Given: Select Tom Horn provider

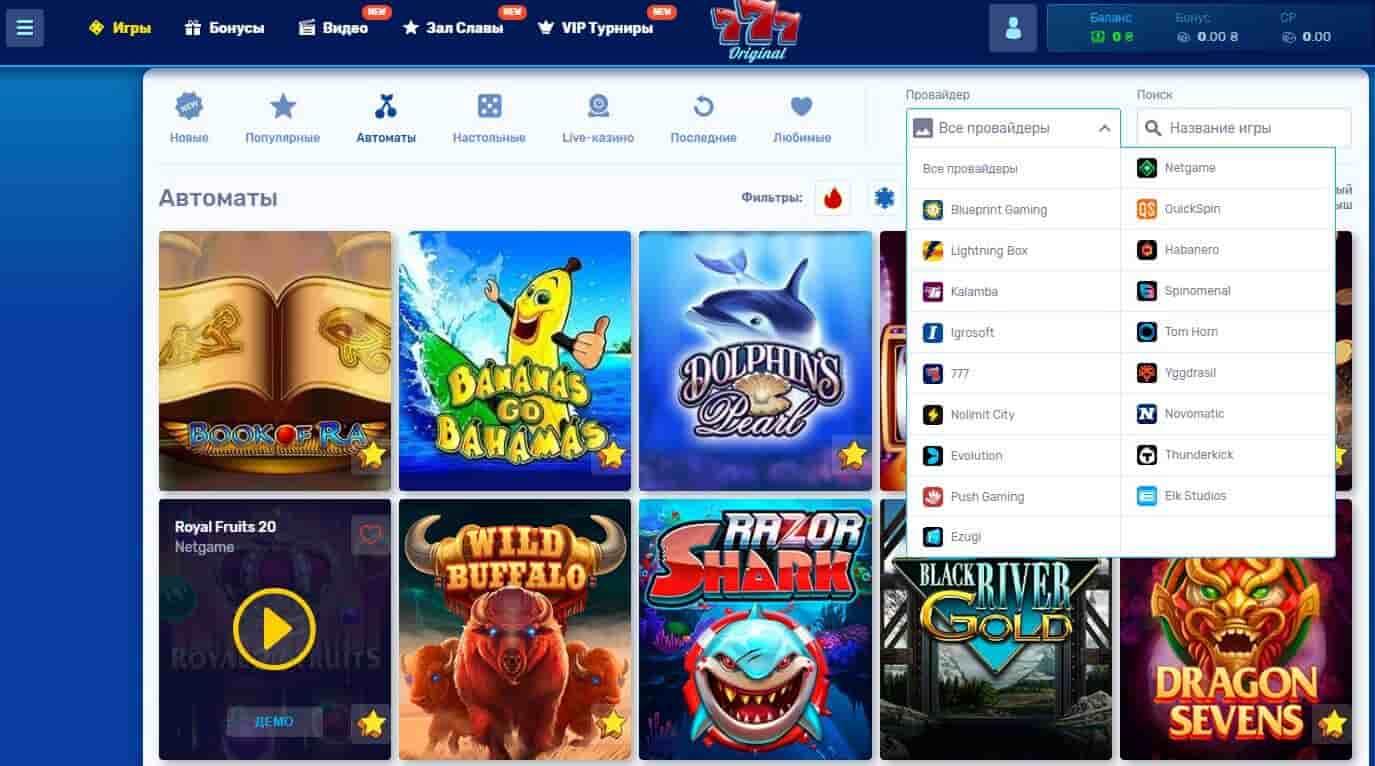Looking at the screenshot, I should (1228, 332).
